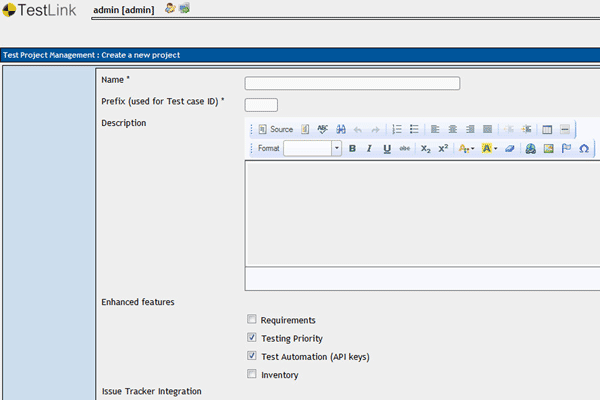Click the Format-row toolbar drag handle
Screen dimensions: 600x400
click(251, 149)
